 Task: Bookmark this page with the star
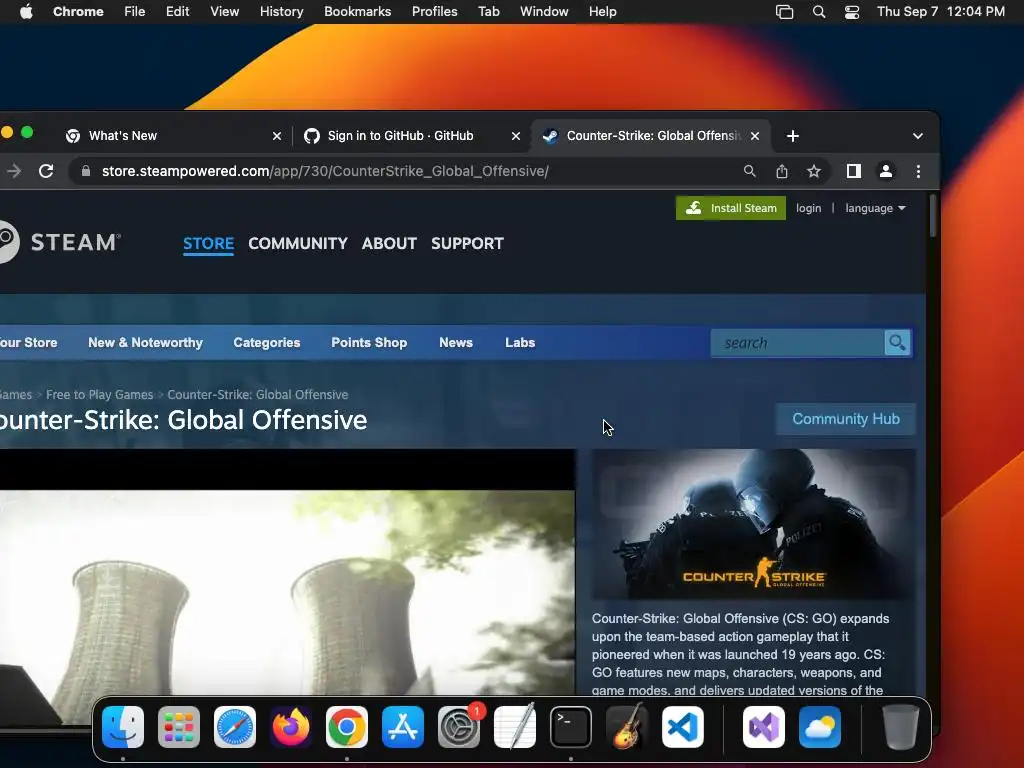click(814, 171)
